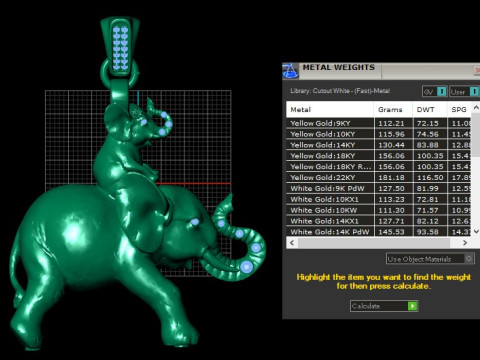Click the 127.50 grams value
Image resolution: width=480 pixels, height=360 pixels.
(x=391, y=188)
